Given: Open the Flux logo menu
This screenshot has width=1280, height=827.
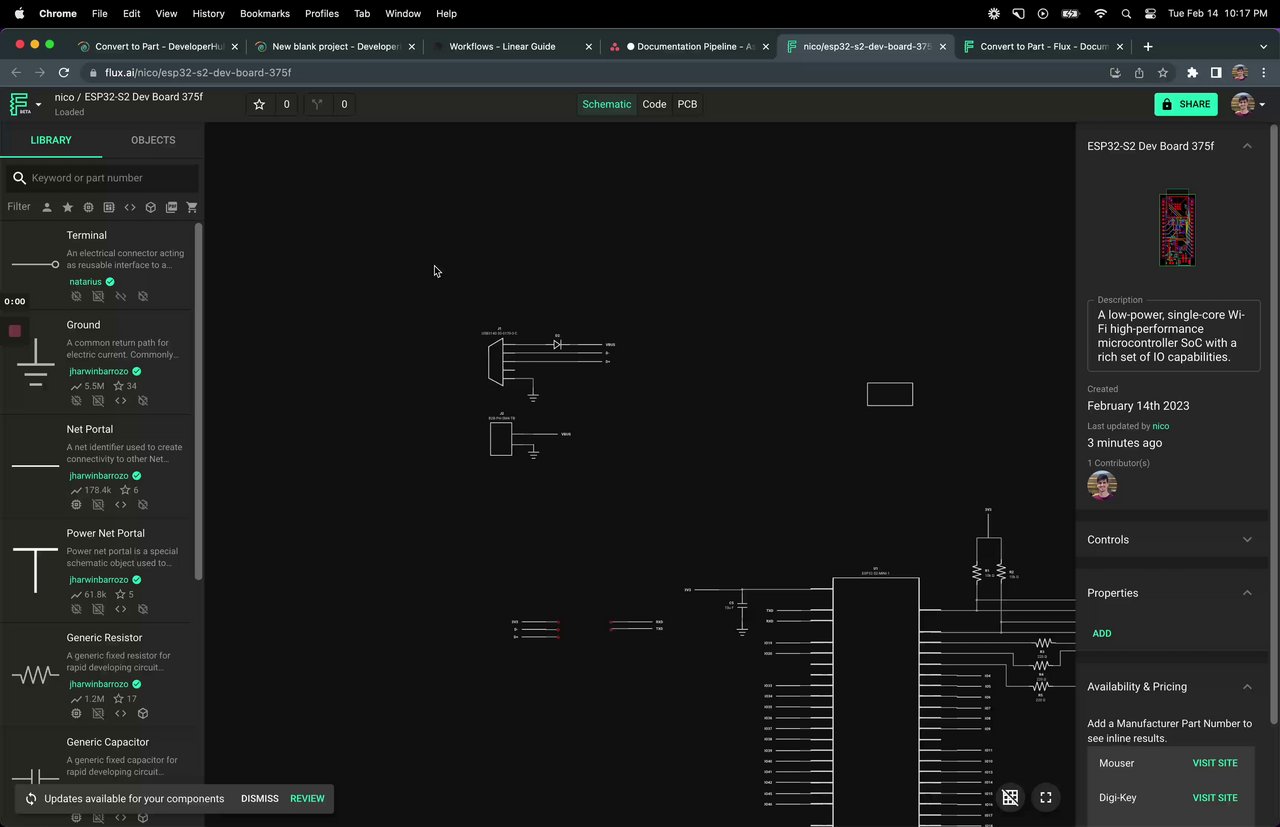Looking at the screenshot, I should [x=20, y=104].
